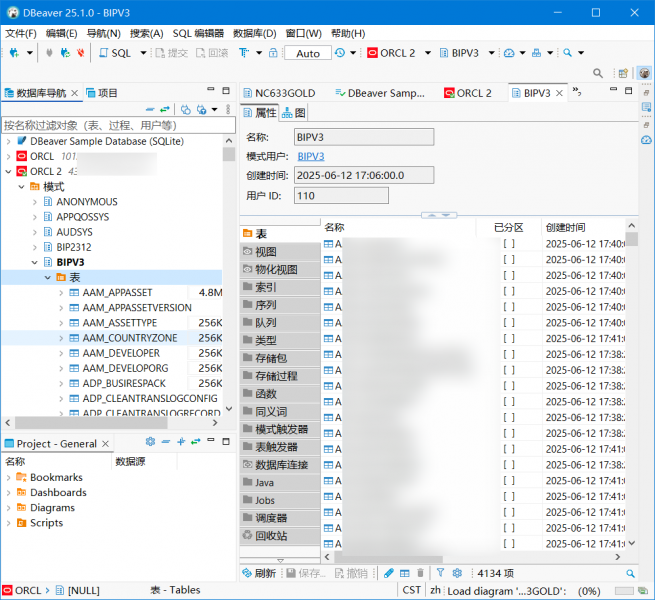This screenshot has width=655, height=600.
Task: Click the create table icon in bottom toolbar
Action: coord(404,573)
